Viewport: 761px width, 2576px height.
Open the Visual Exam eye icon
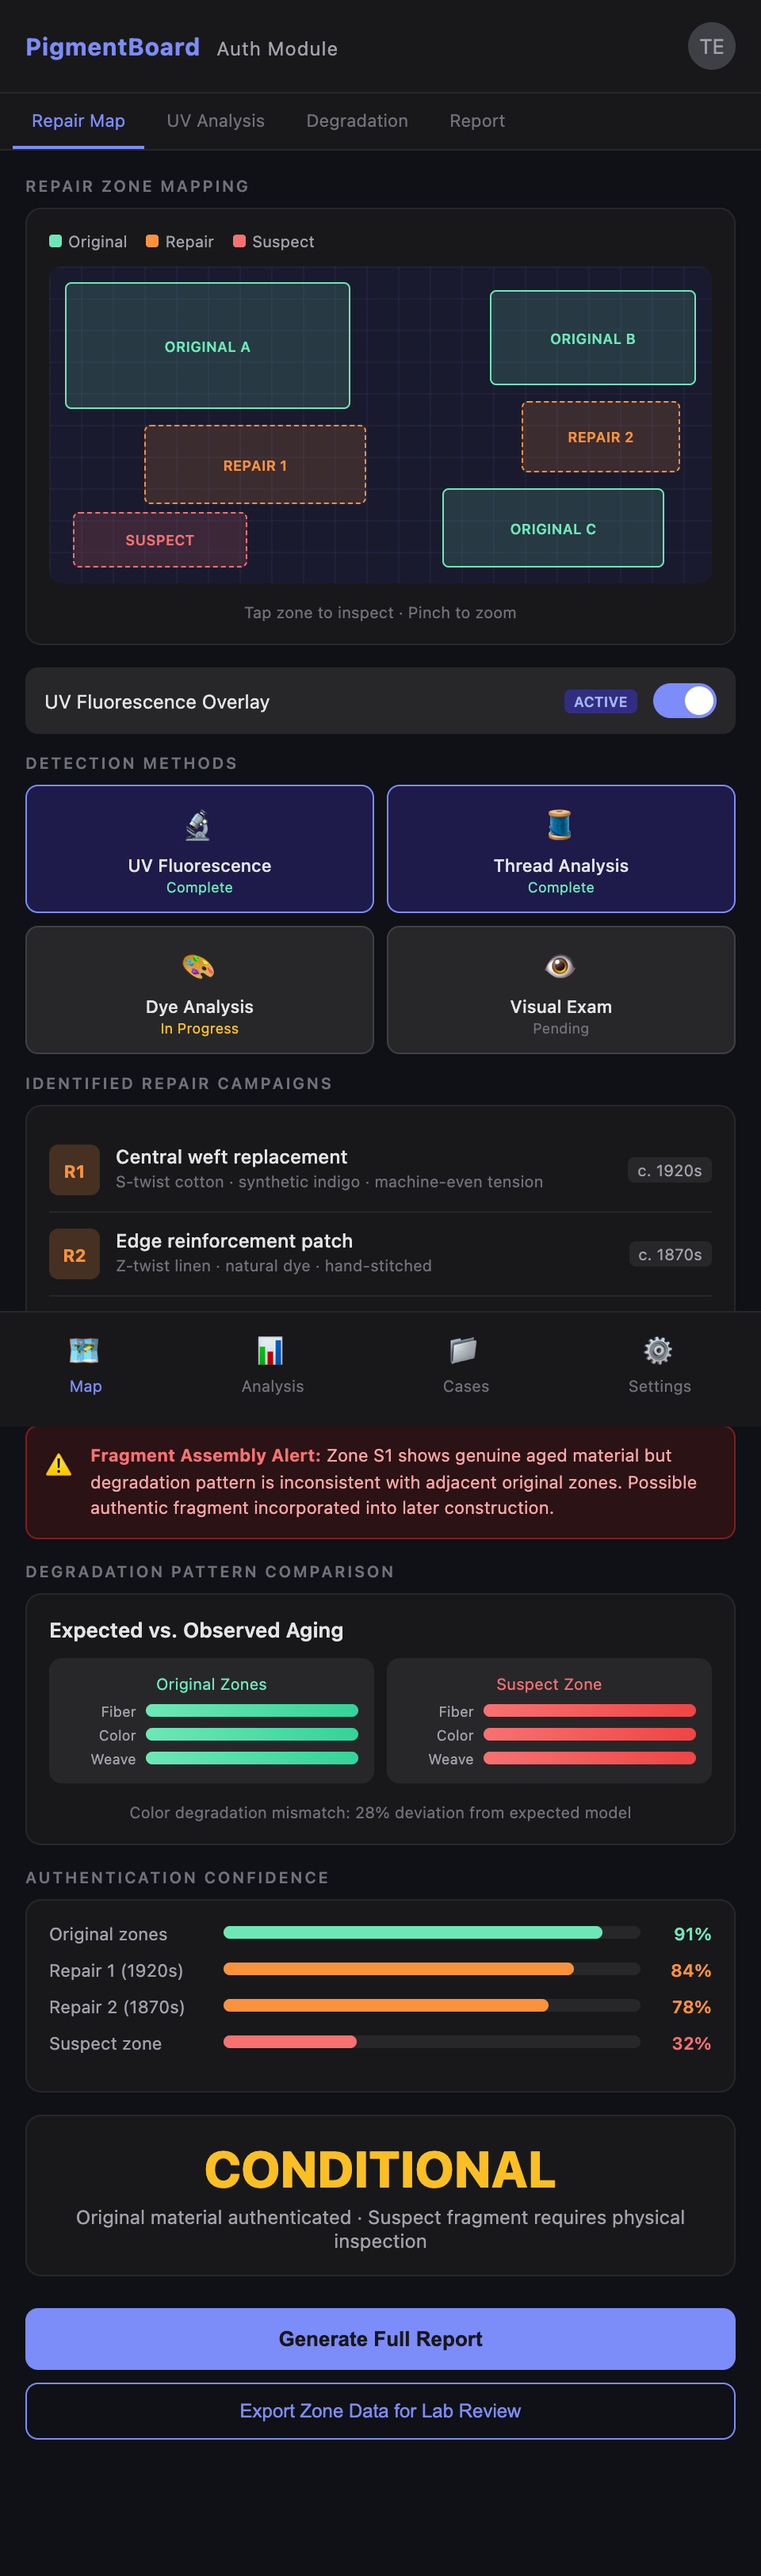[560, 966]
